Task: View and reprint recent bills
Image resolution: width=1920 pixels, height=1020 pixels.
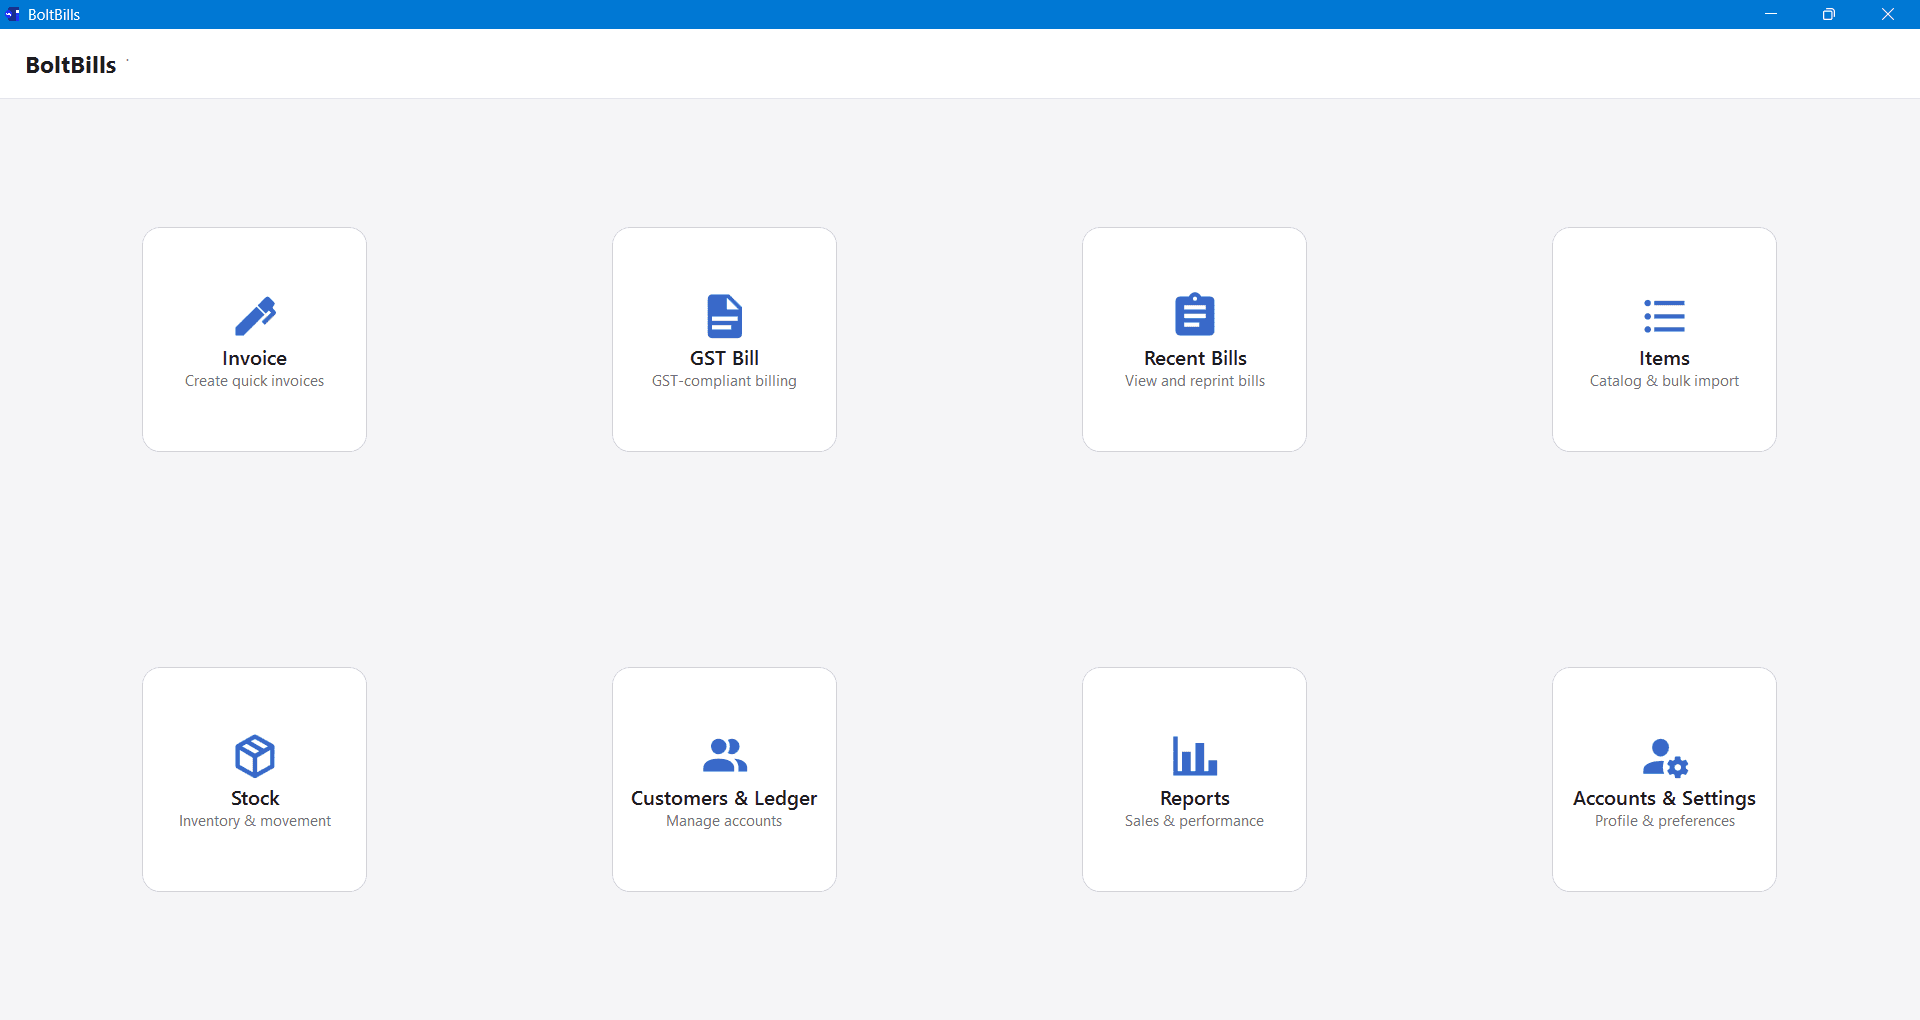Action: (1194, 339)
